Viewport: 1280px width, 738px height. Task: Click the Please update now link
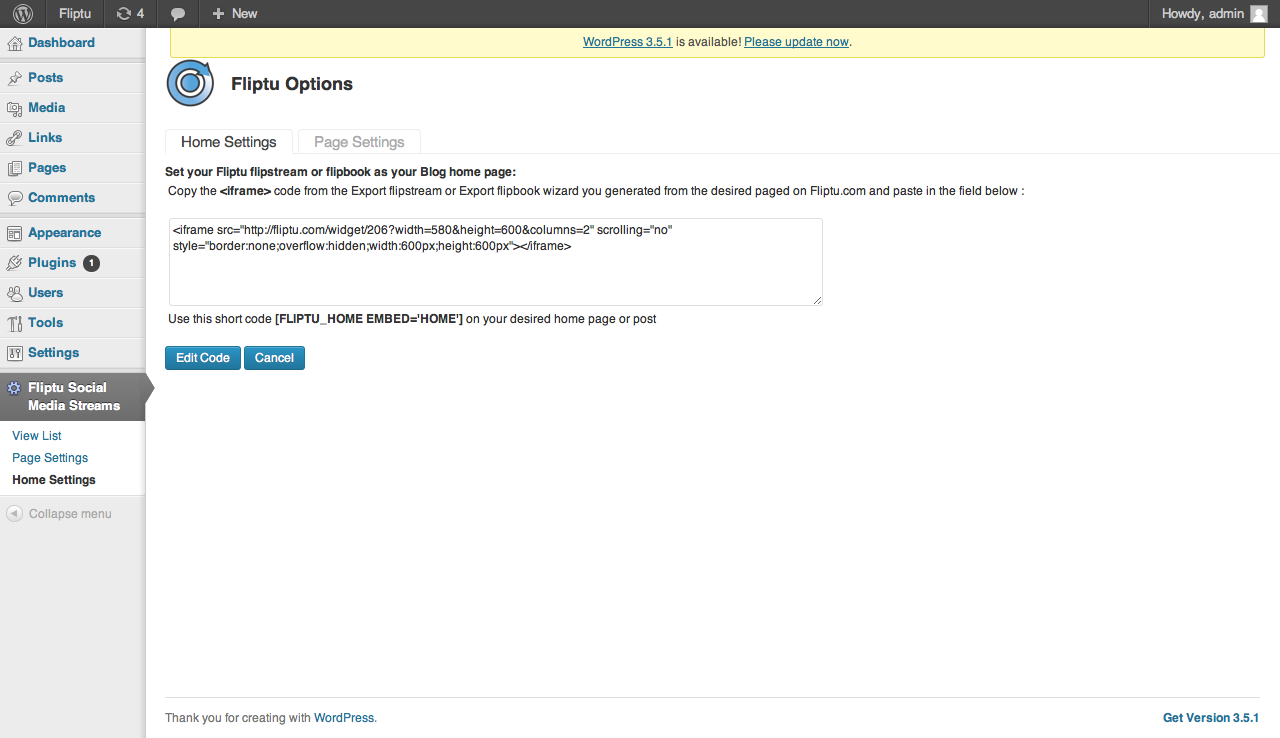coord(796,42)
